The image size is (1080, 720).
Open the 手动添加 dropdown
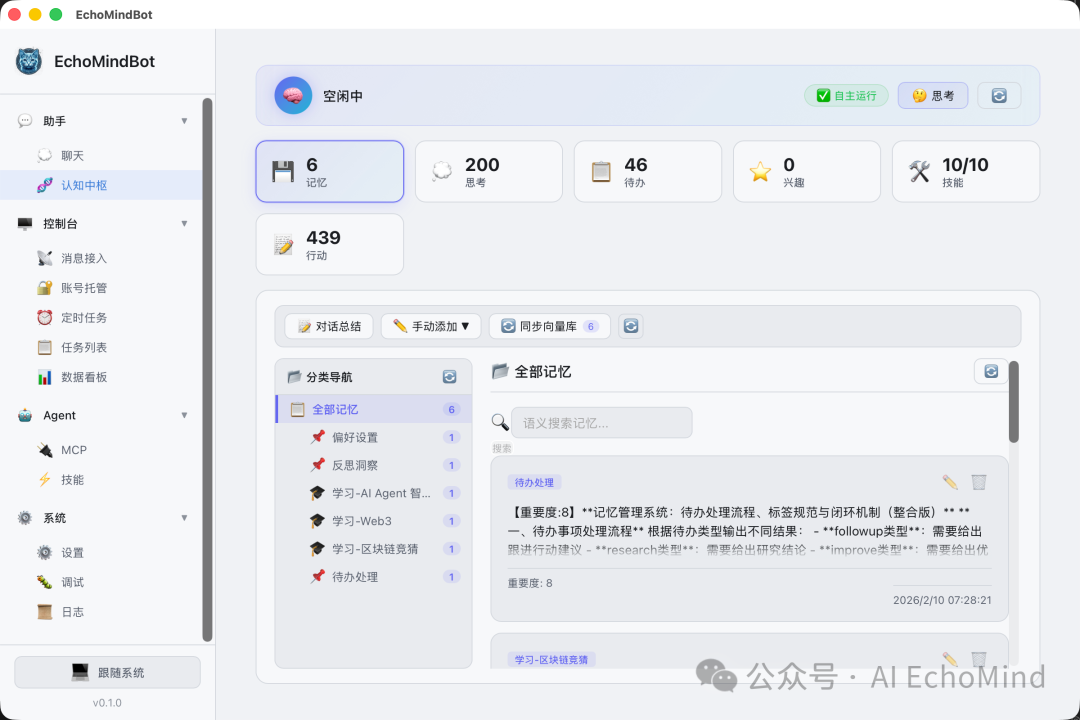click(x=430, y=326)
